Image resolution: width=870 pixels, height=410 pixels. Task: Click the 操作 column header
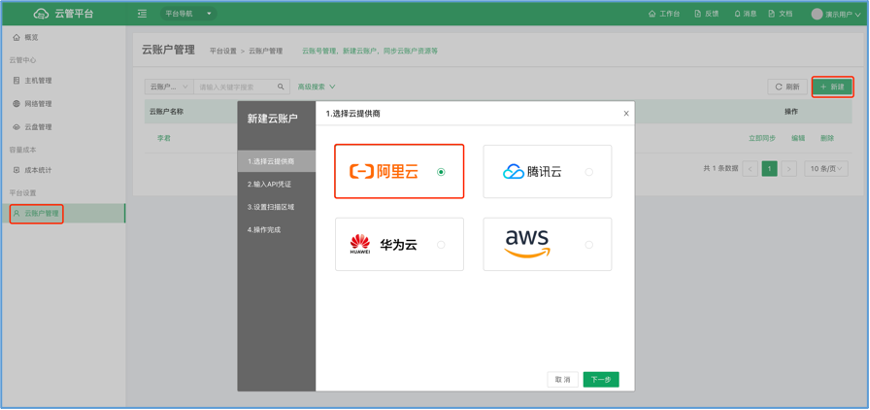pyautogui.click(x=791, y=112)
